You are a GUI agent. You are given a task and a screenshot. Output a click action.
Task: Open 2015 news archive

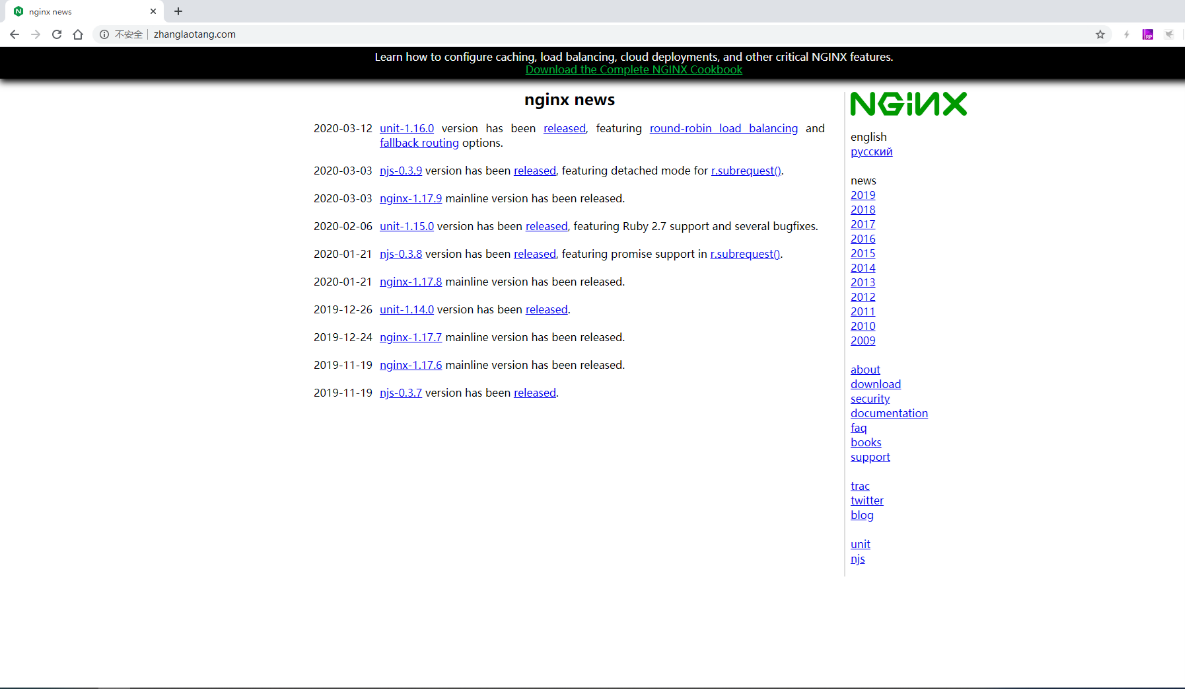[862, 253]
